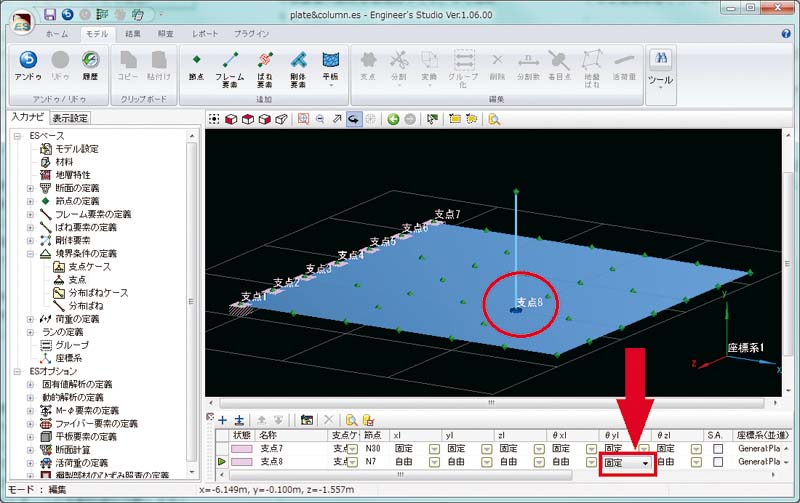Click the Engineer's Studio ES application button

pos(20,23)
